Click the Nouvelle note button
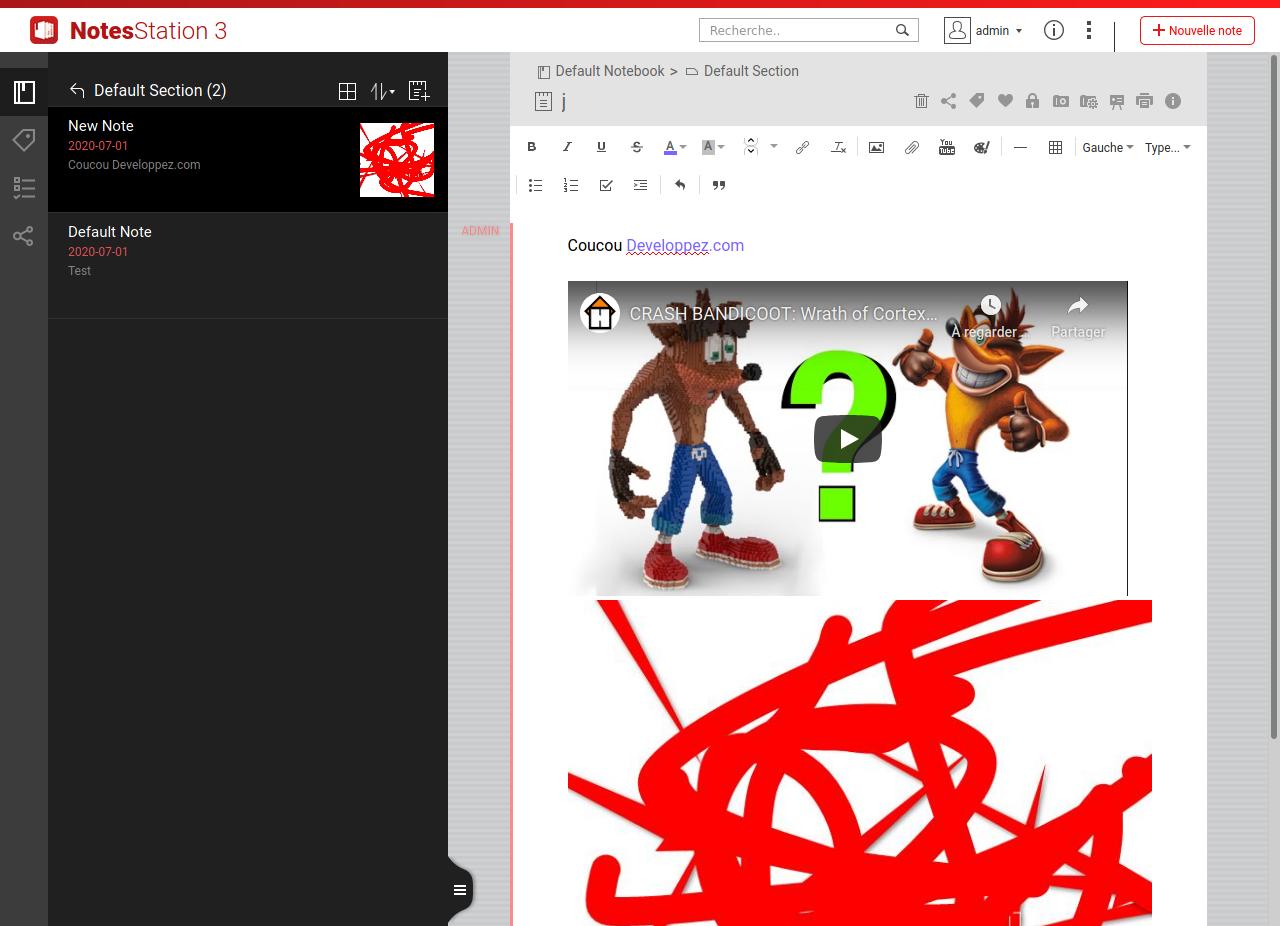This screenshot has height=926, width=1280. pos(1197,30)
